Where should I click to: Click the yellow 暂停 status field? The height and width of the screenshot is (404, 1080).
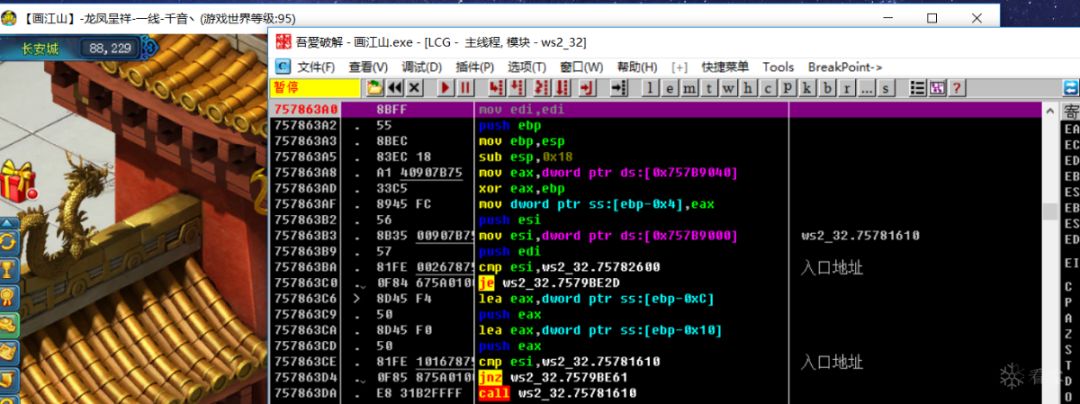316,88
